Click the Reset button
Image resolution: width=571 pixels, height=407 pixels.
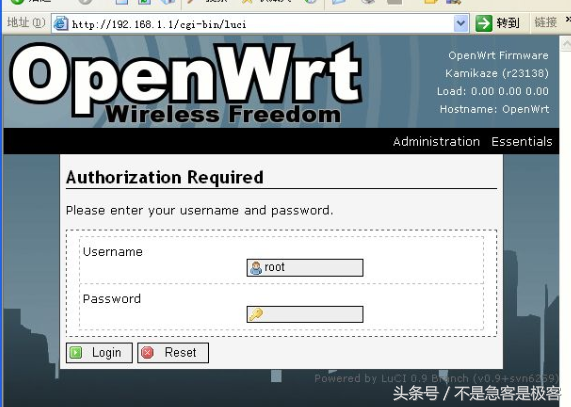pyautogui.click(x=173, y=352)
